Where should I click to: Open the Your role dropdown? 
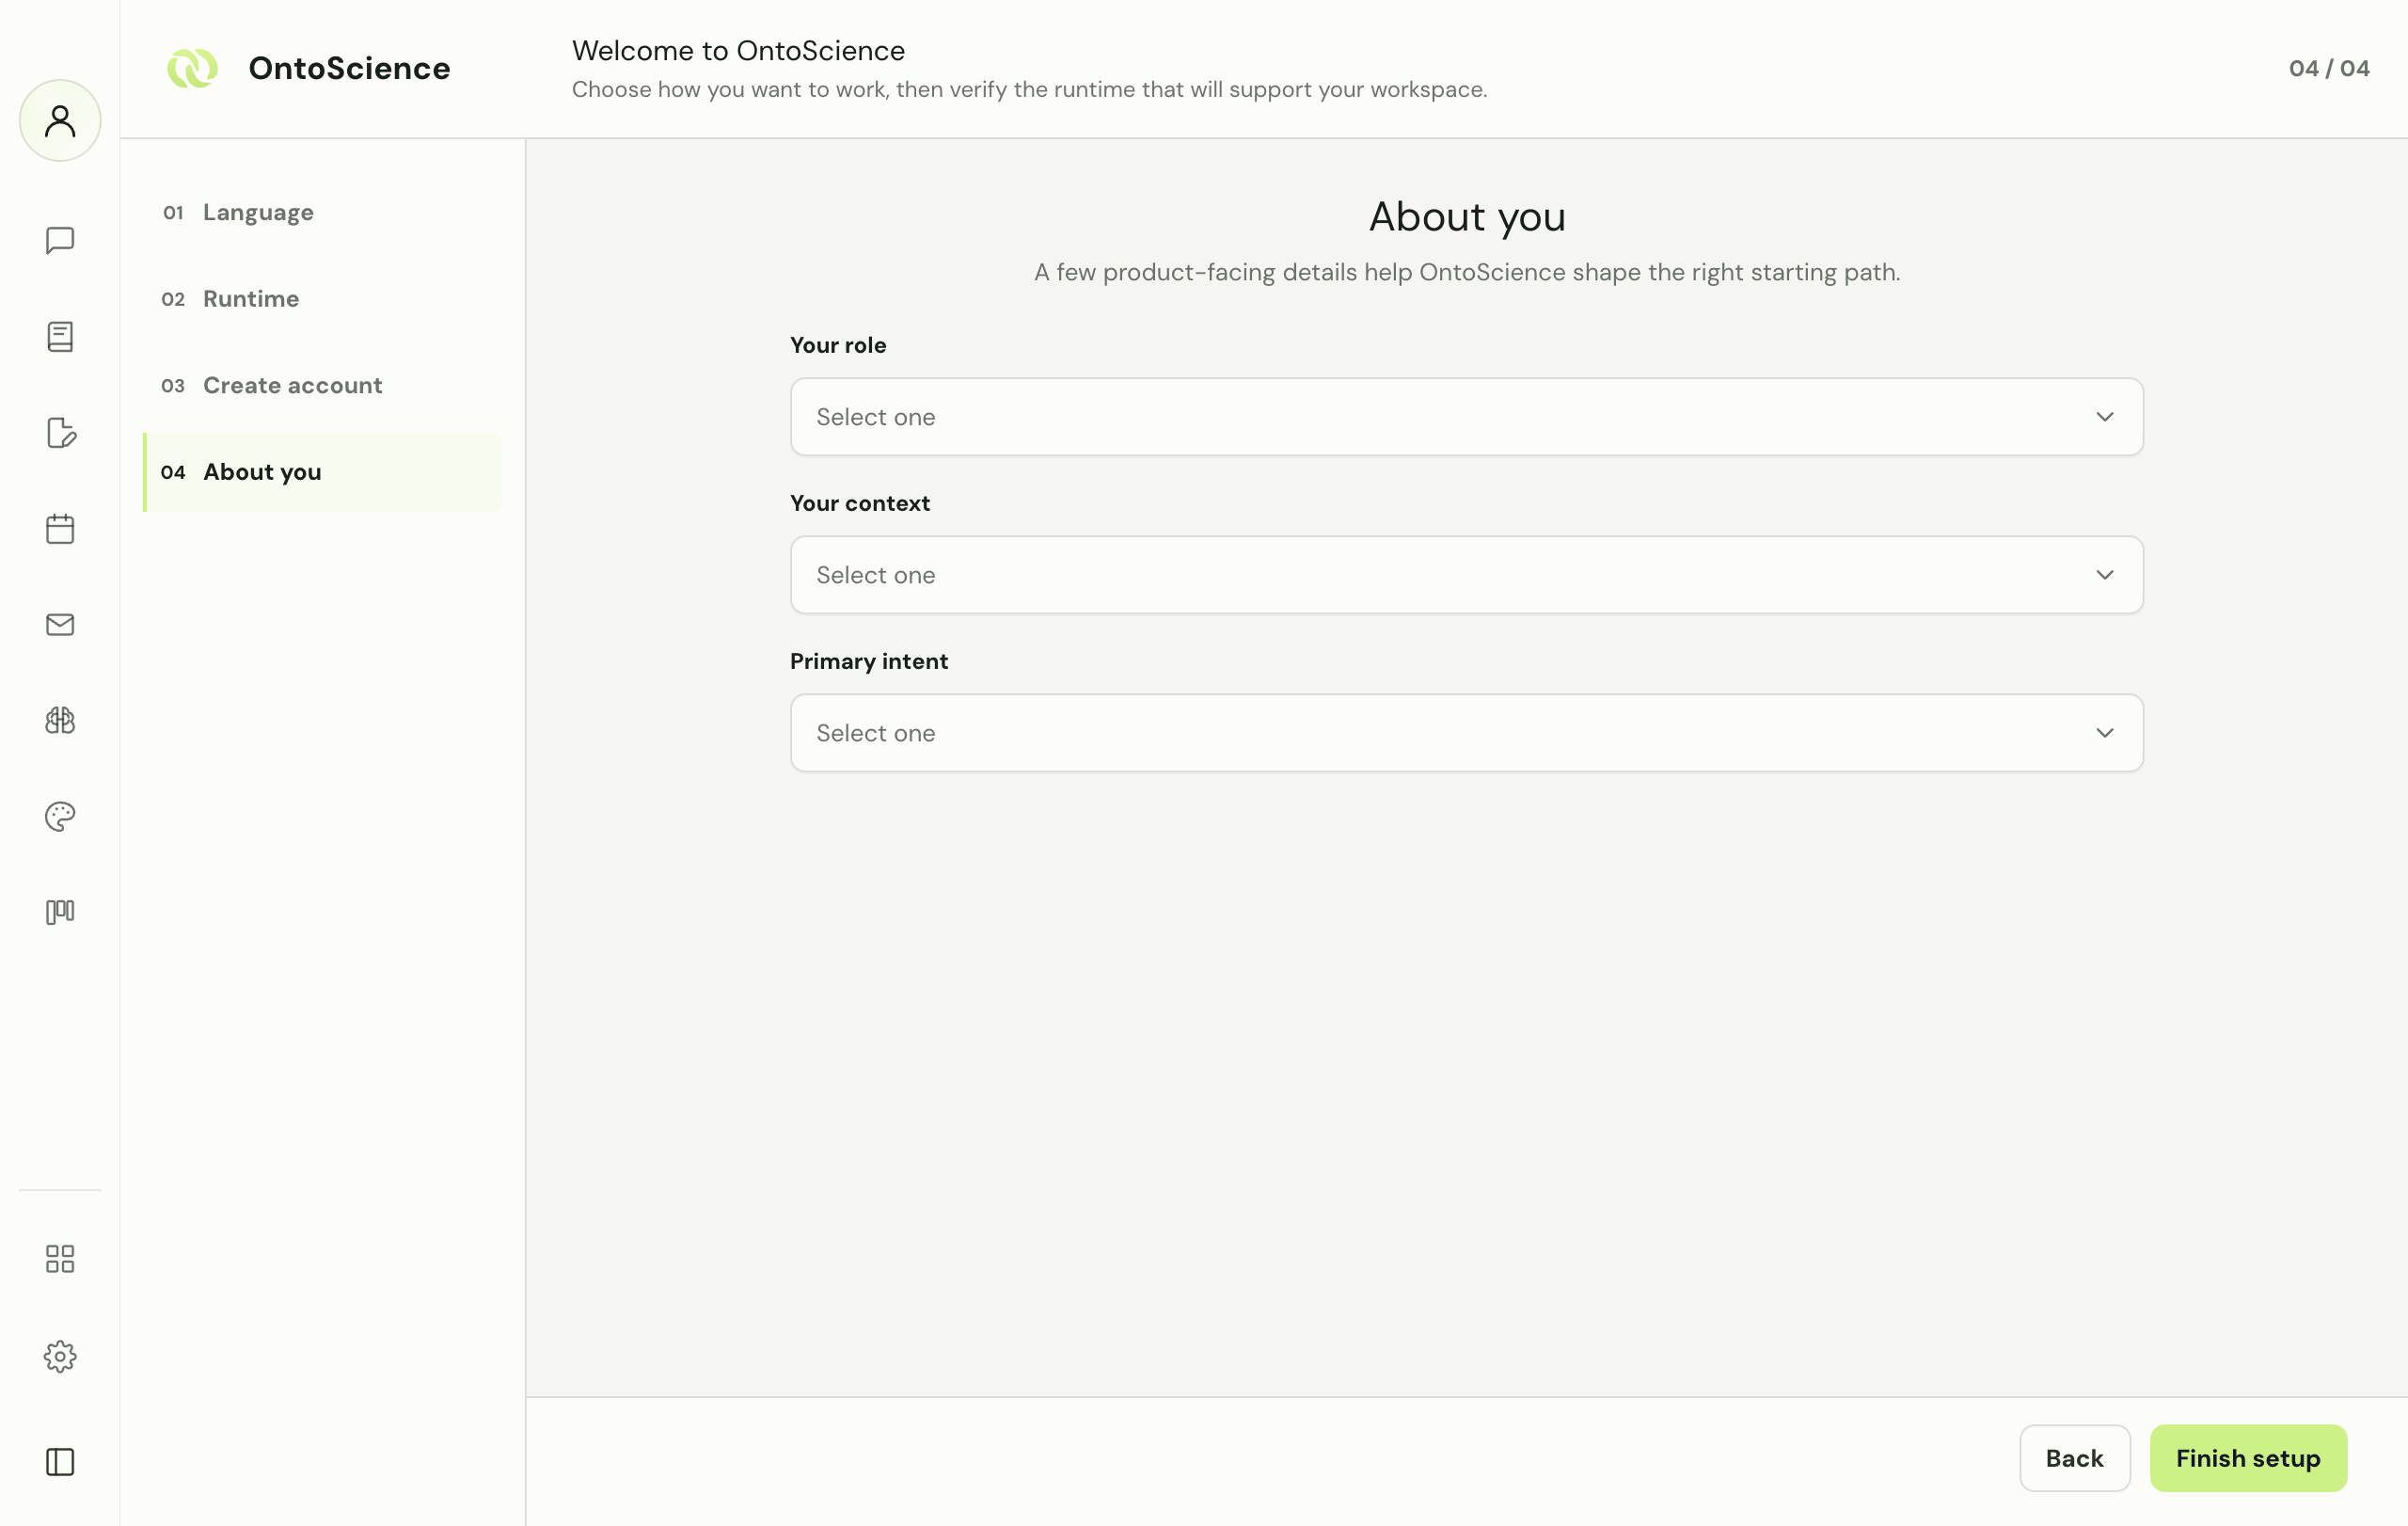tap(1466, 417)
